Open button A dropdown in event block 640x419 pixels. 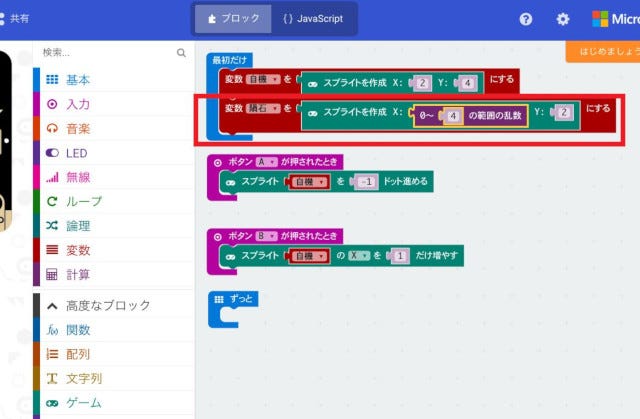pyautogui.click(x=266, y=162)
